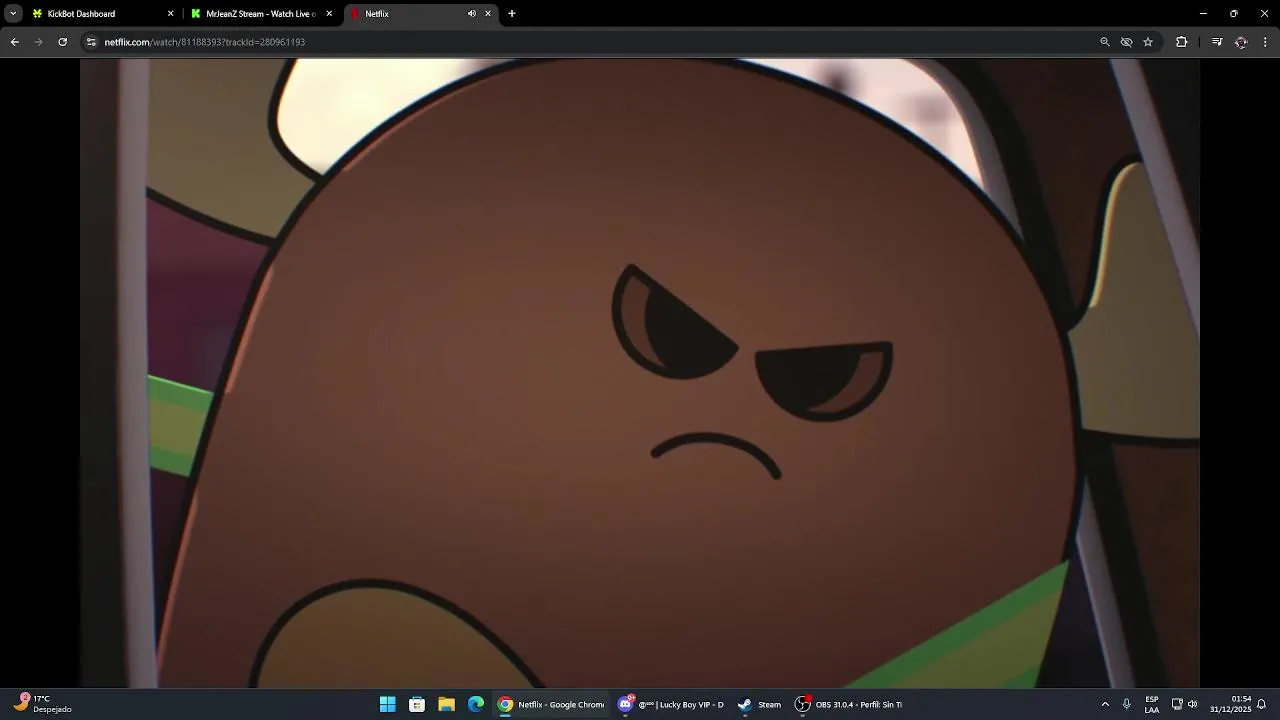Open volume speaker tray icon

pos(1192,704)
